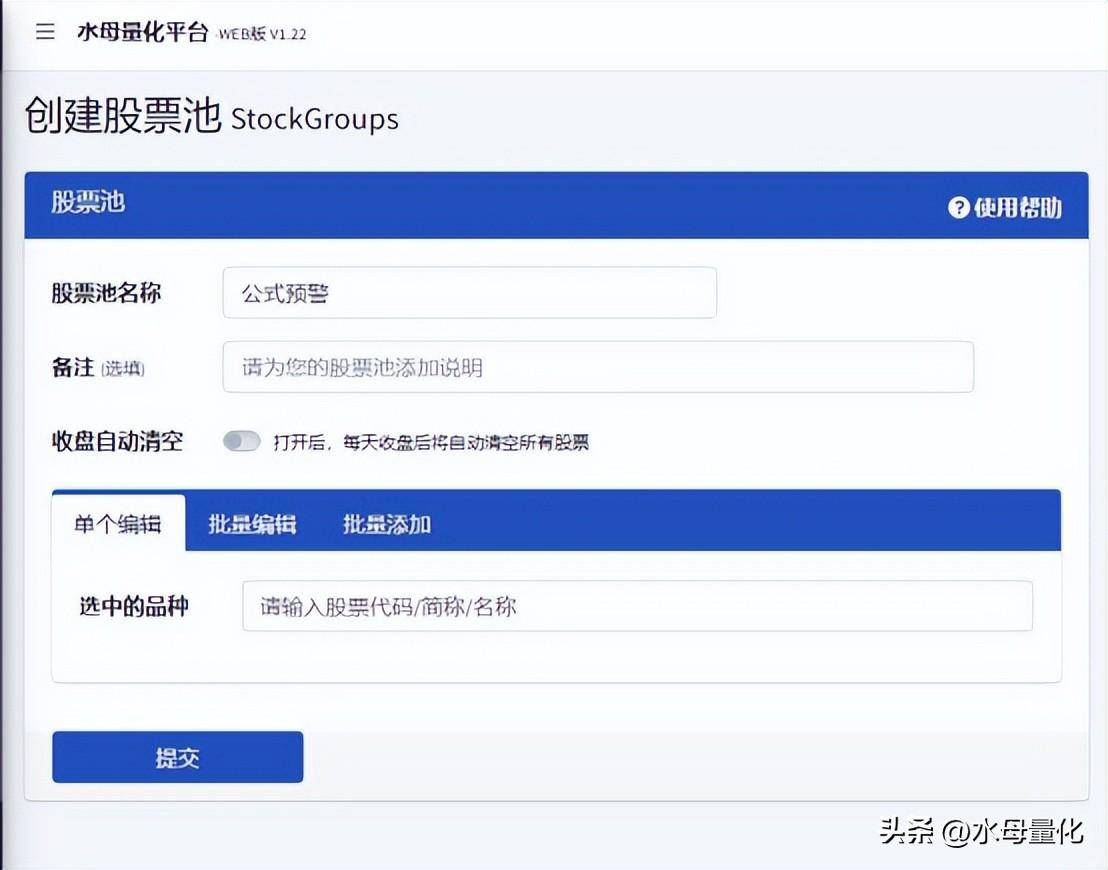Focus the 选中的品种 stock code input
The width and height of the screenshot is (1108, 870).
point(637,606)
